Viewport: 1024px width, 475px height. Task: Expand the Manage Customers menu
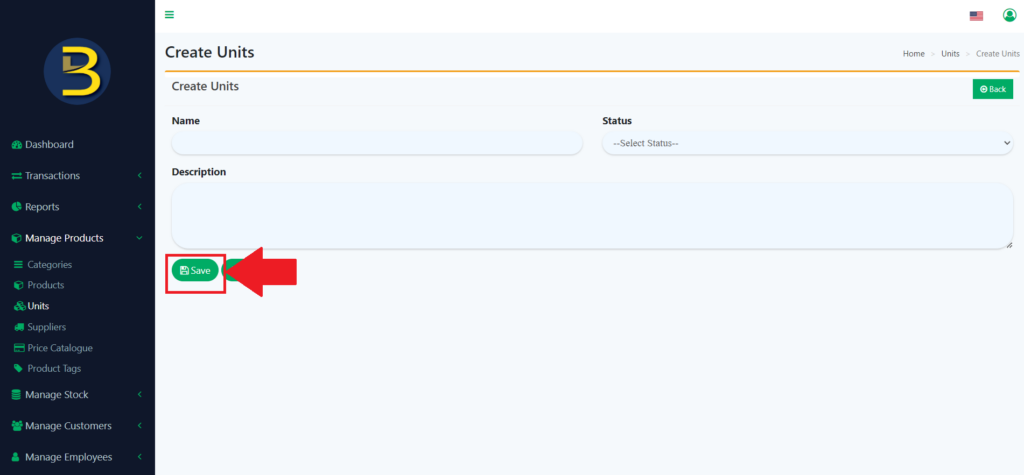68,426
